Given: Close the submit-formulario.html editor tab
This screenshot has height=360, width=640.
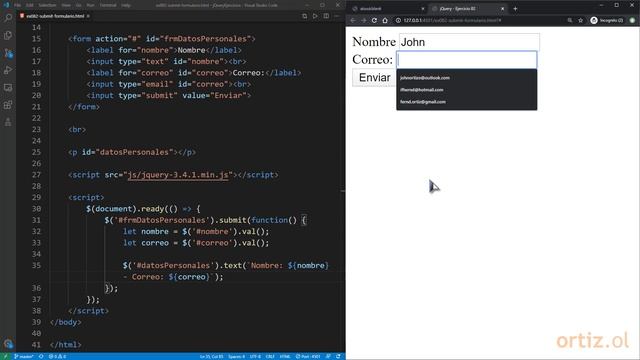Looking at the screenshot, I should pyautogui.click(x=88, y=16).
